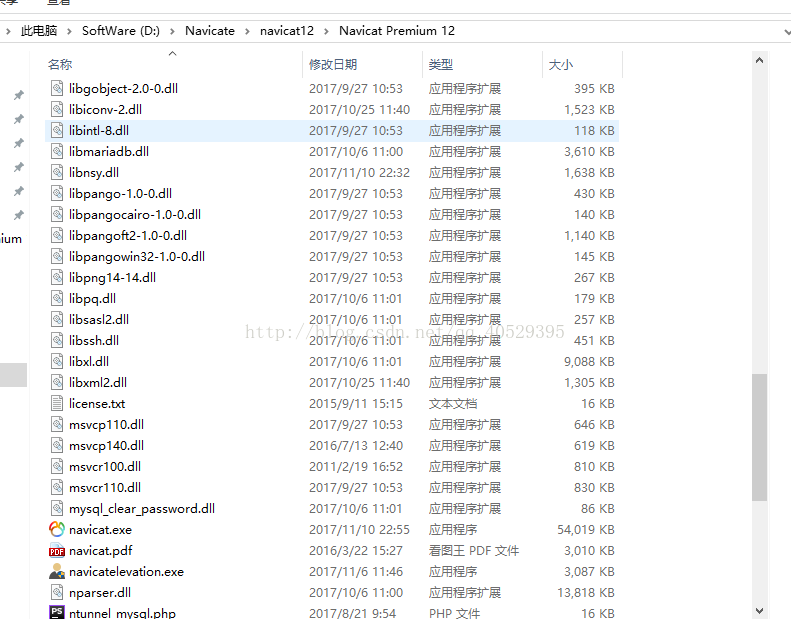The height and width of the screenshot is (642, 791).
Task: Expand the breadcrumb arrow after 此电脑
Action: click(69, 31)
